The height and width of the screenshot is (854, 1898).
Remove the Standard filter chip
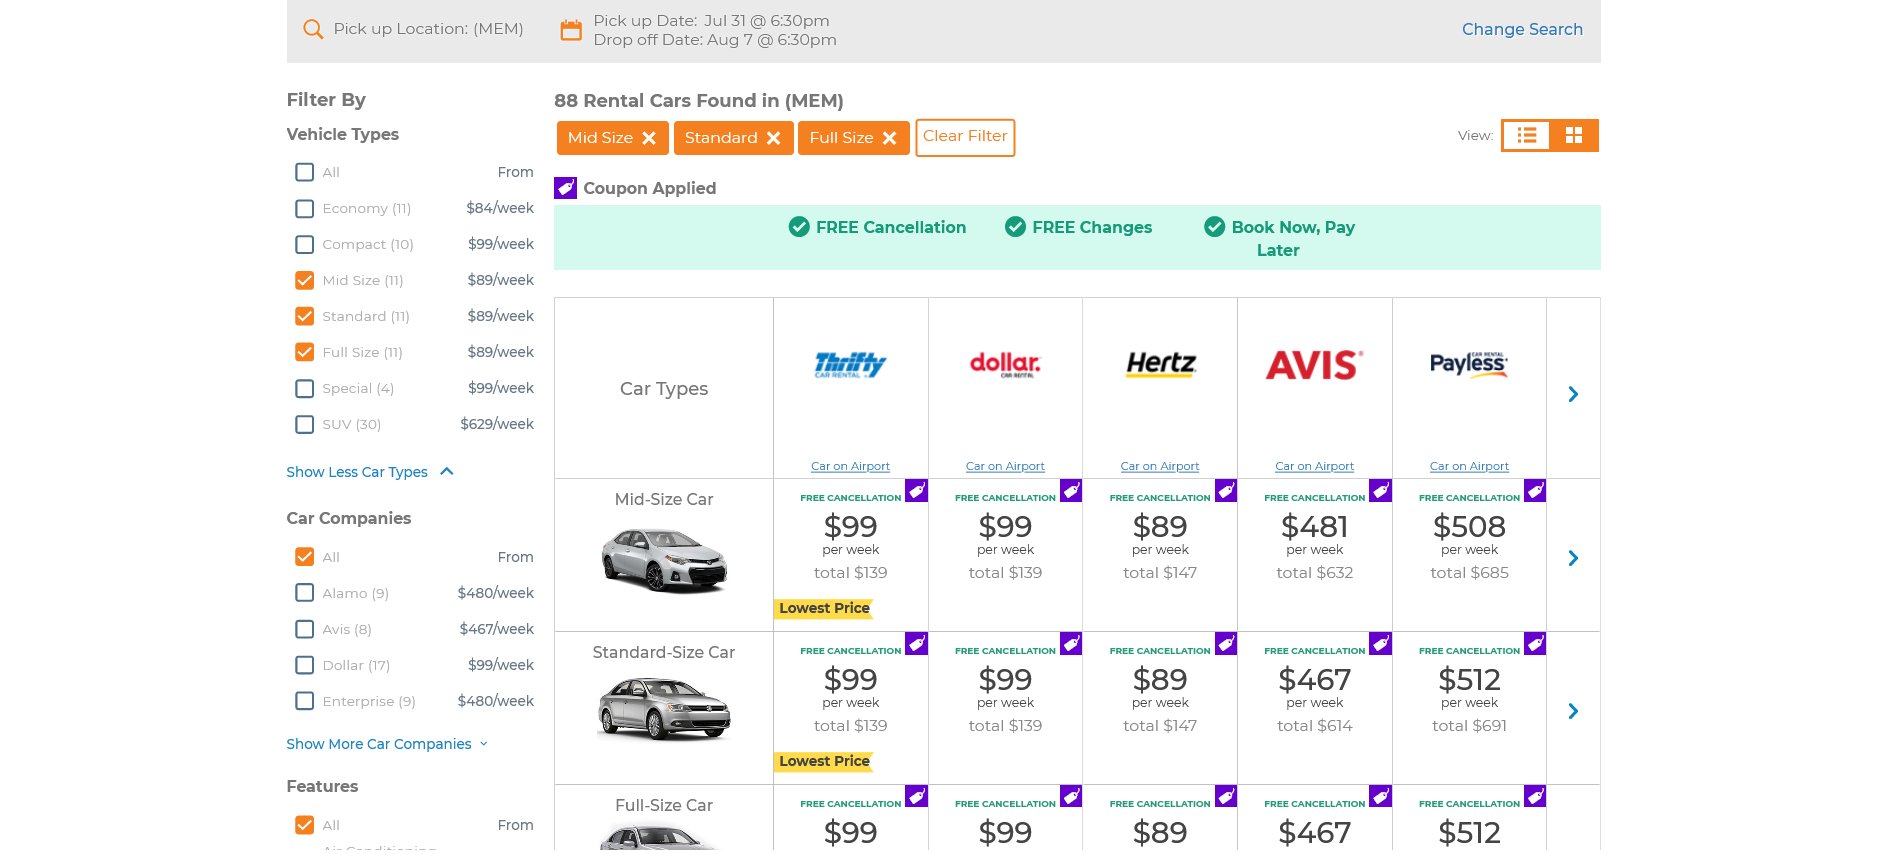[773, 138]
